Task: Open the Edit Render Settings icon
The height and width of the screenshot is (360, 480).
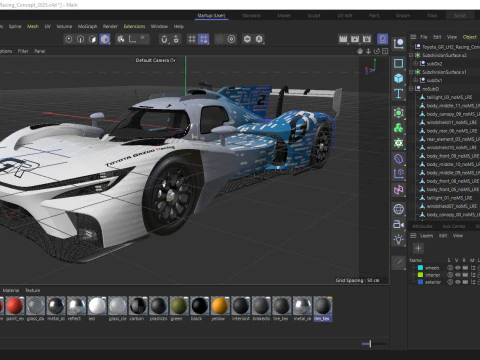Action: tap(367, 39)
